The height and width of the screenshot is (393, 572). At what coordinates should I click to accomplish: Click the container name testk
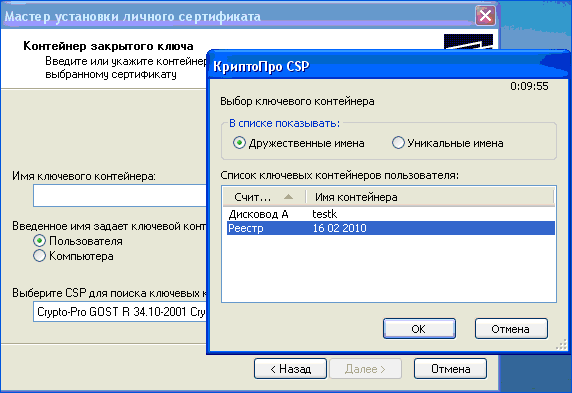(324, 214)
